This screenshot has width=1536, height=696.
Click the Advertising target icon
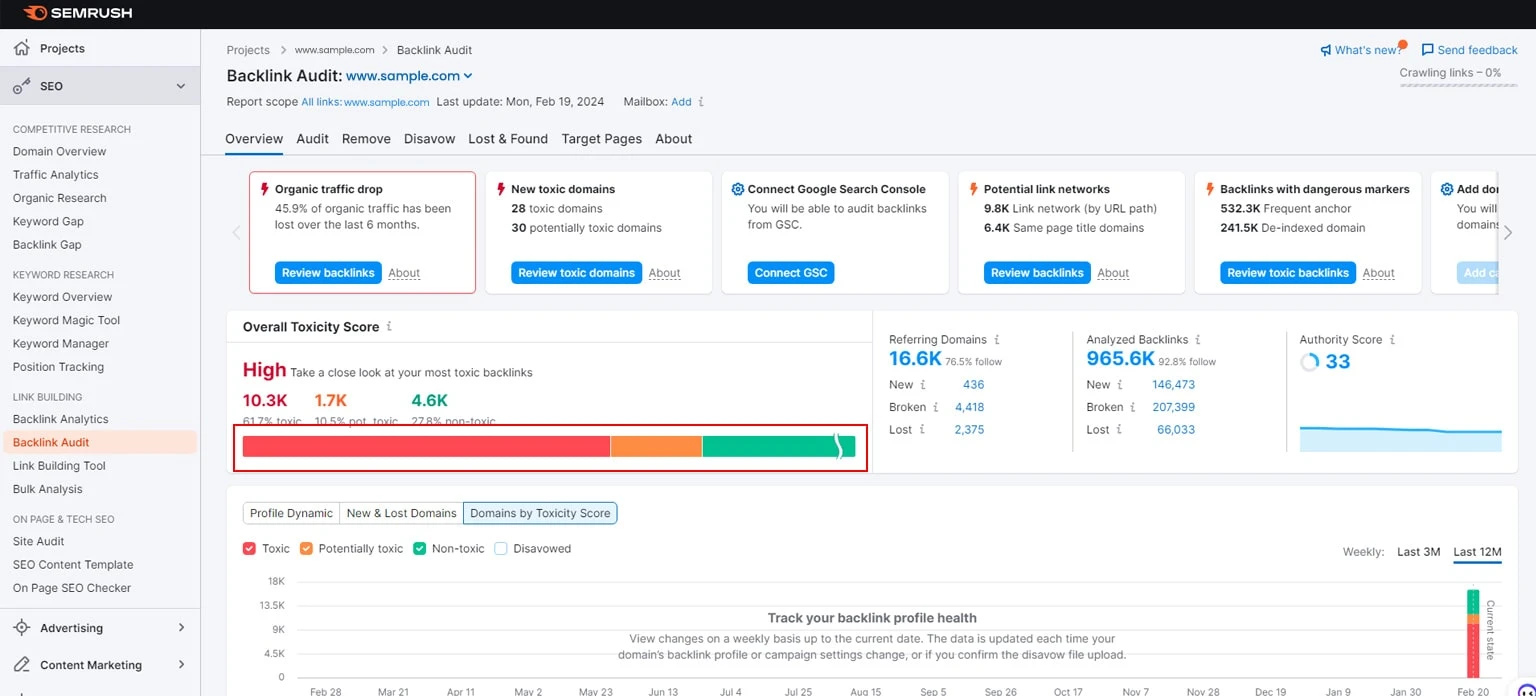[21, 628]
